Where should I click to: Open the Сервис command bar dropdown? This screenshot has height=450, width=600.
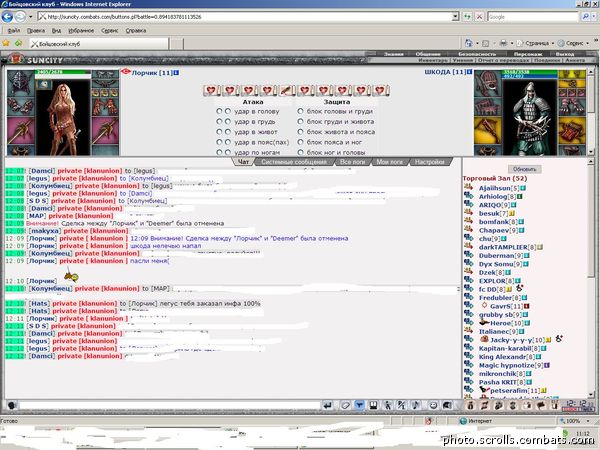coord(573,43)
